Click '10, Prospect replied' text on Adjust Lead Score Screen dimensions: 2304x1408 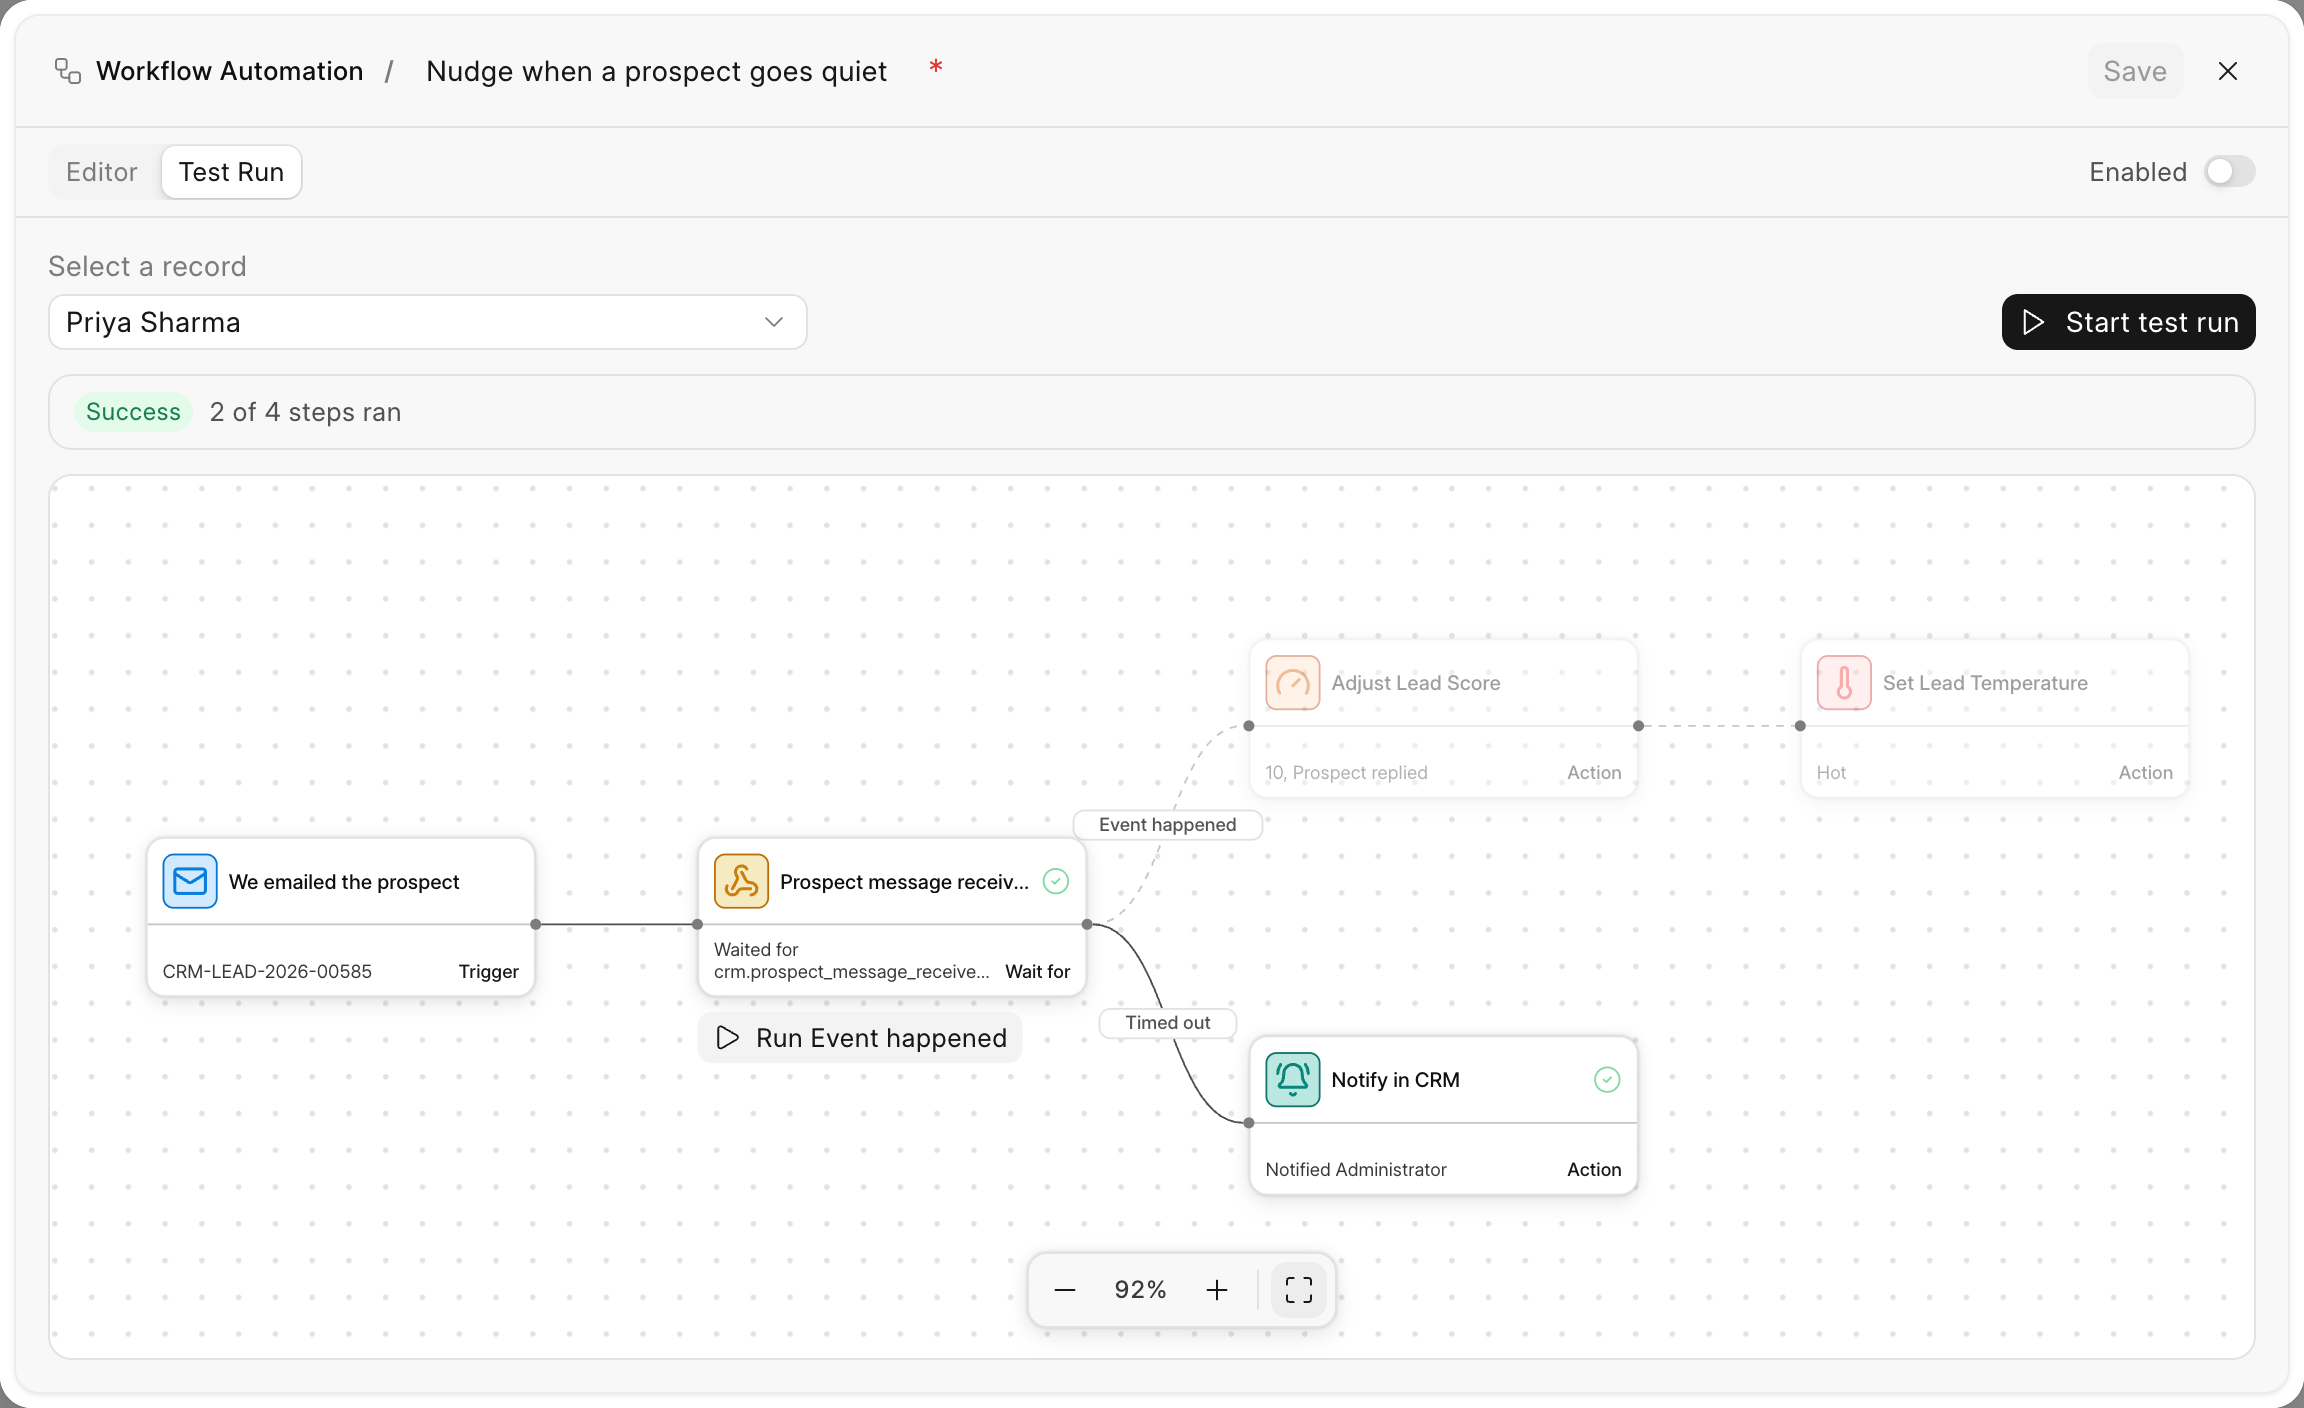(1346, 773)
